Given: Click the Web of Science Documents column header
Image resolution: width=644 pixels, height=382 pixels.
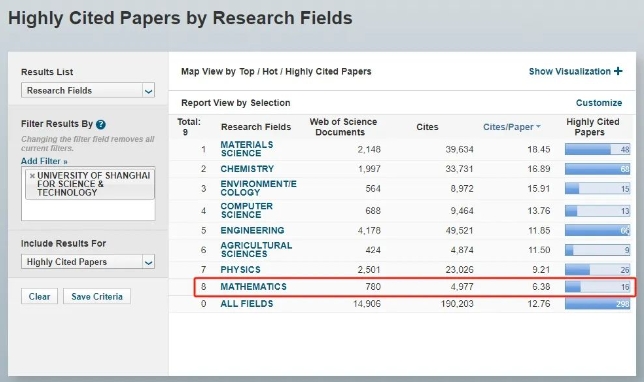Looking at the screenshot, I should pyautogui.click(x=343, y=127).
